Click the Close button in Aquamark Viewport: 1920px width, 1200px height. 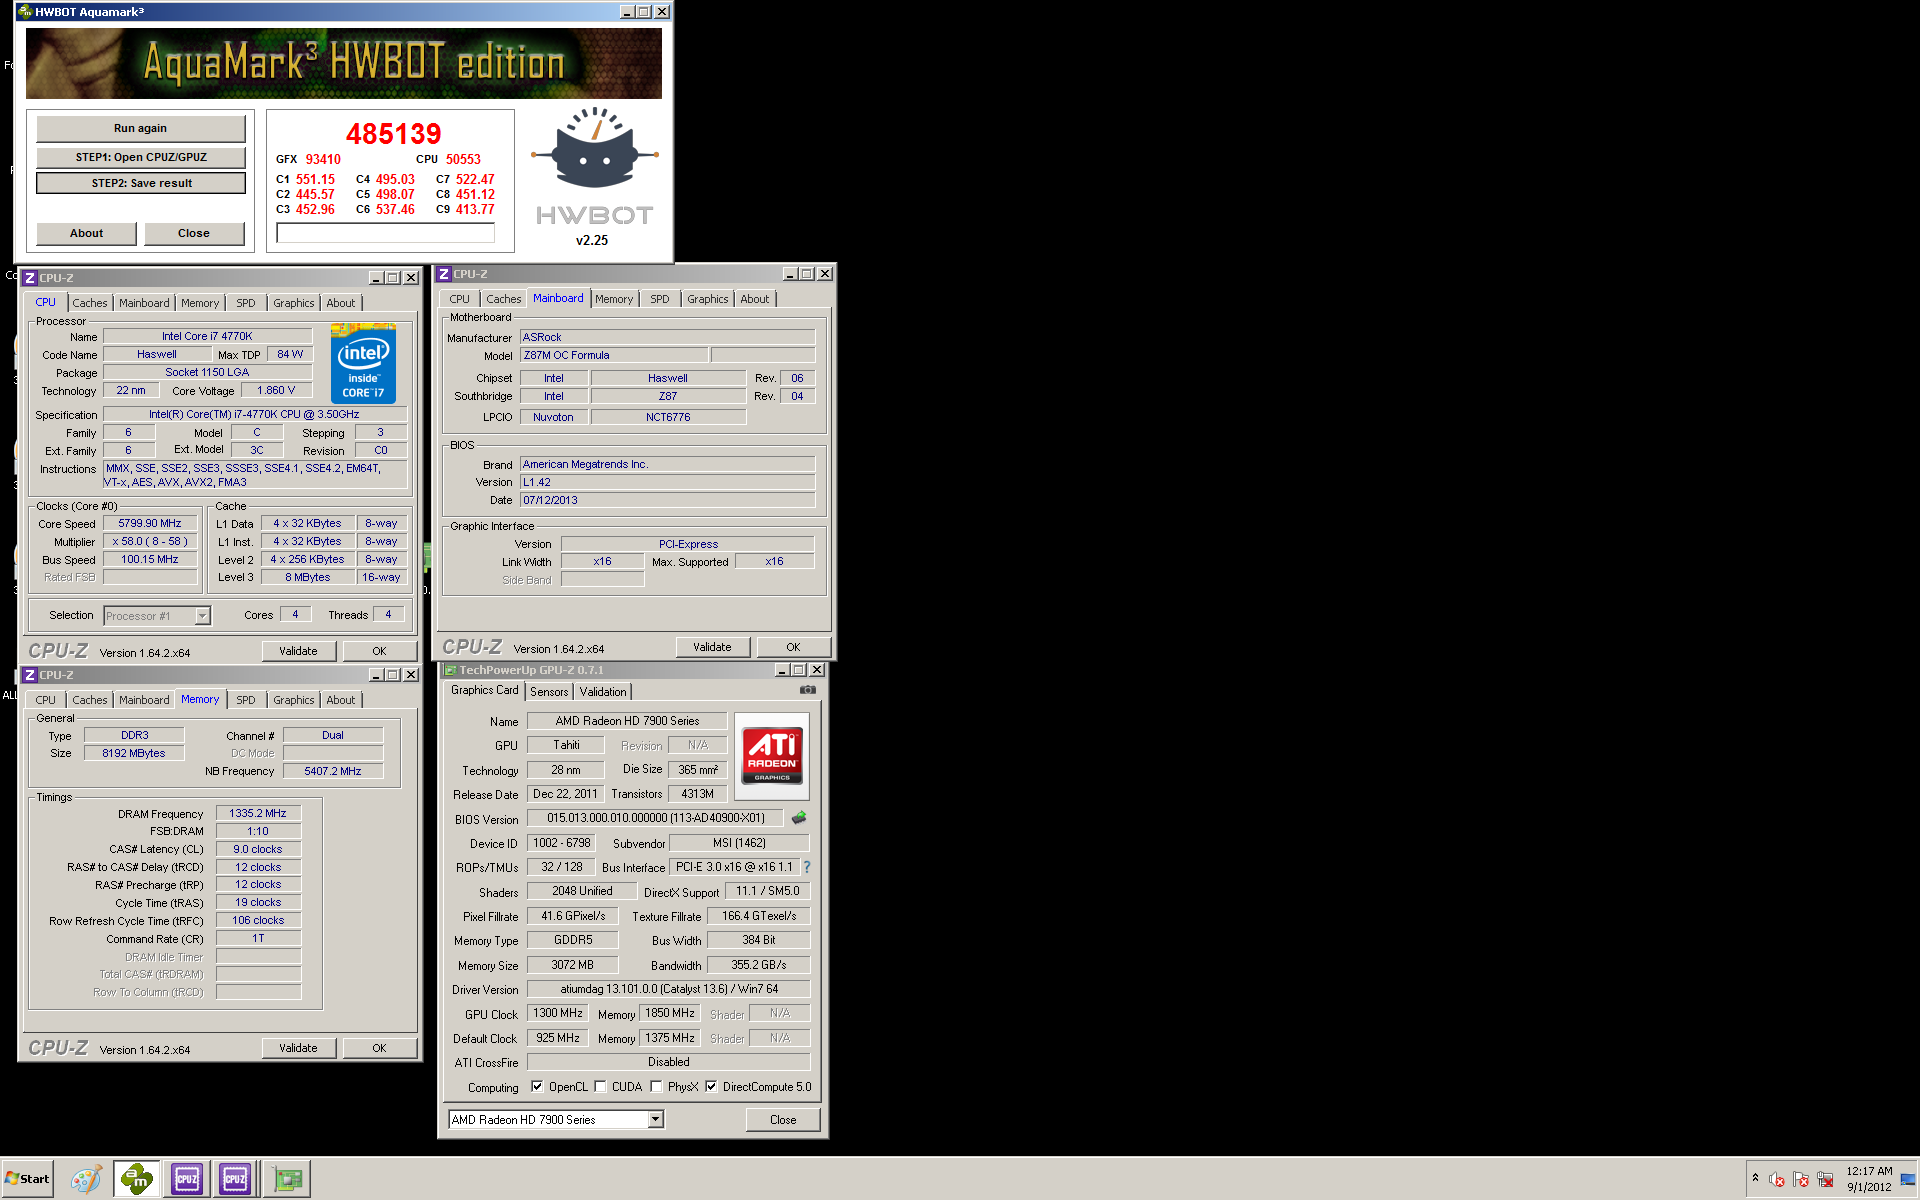tap(194, 233)
